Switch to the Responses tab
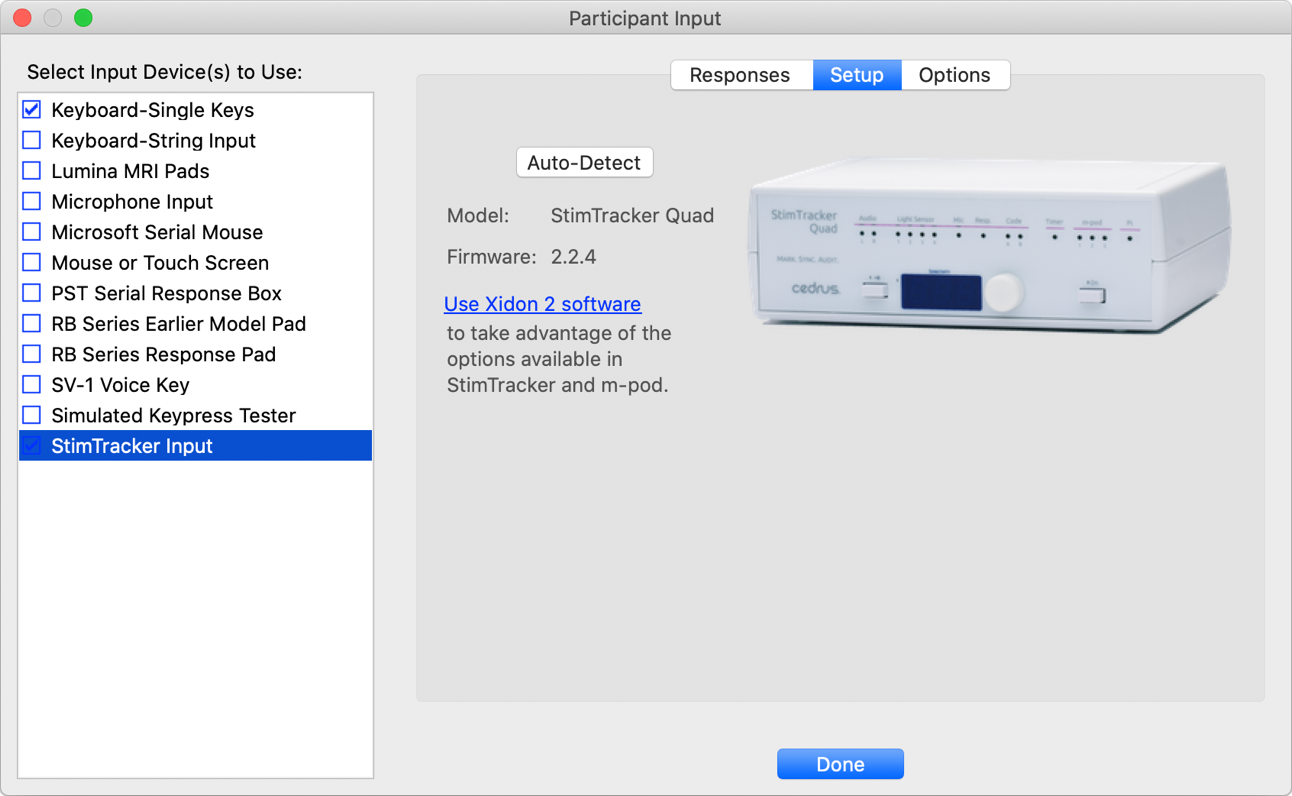Viewport: 1292px width, 796px height. pos(741,74)
